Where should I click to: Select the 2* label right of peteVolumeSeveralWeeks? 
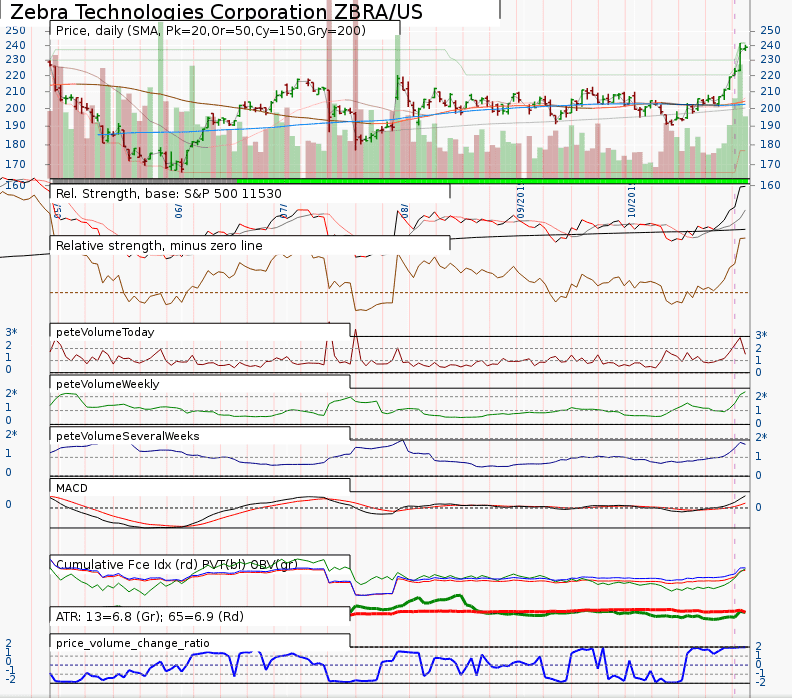point(761,437)
